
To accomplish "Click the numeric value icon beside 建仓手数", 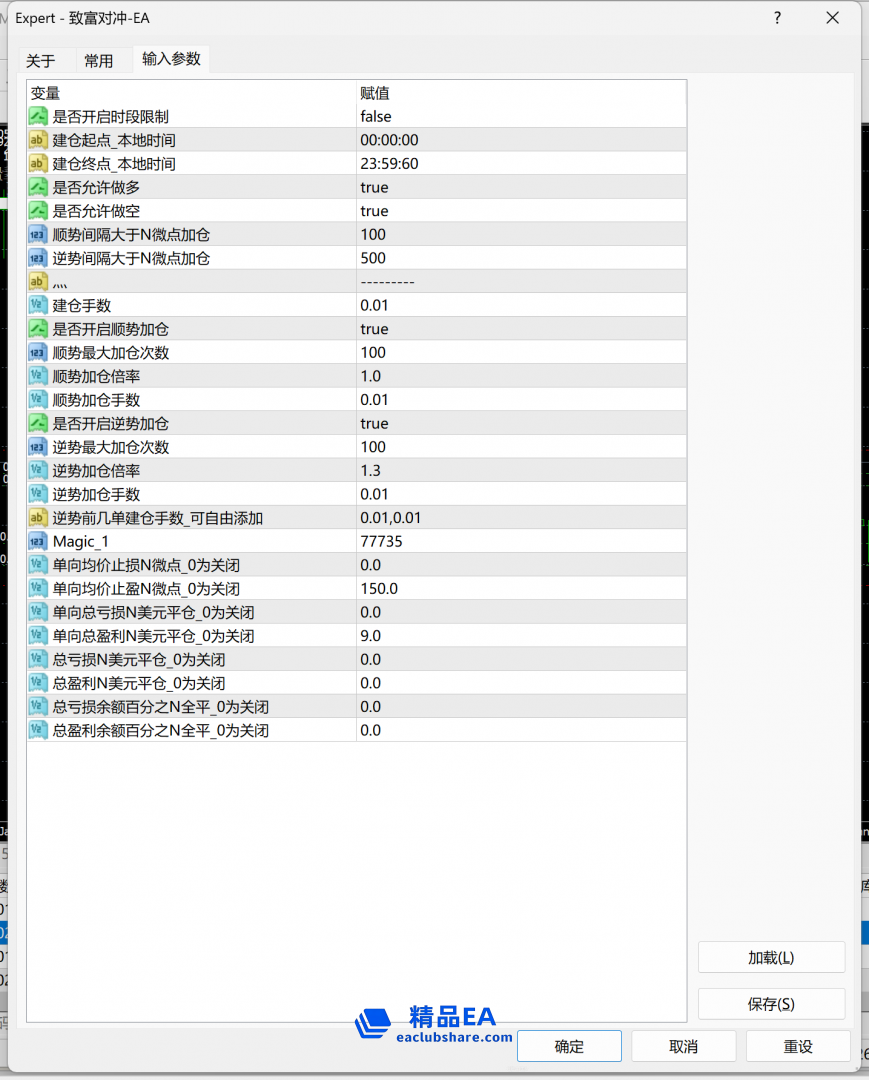I will tap(37, 305).
